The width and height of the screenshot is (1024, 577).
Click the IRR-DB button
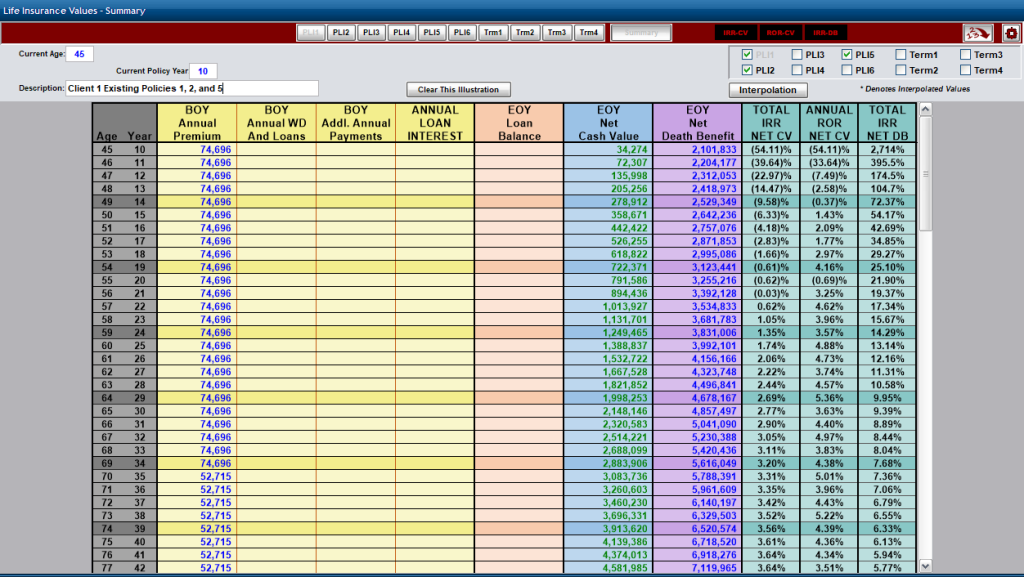[x=825, y=33]
